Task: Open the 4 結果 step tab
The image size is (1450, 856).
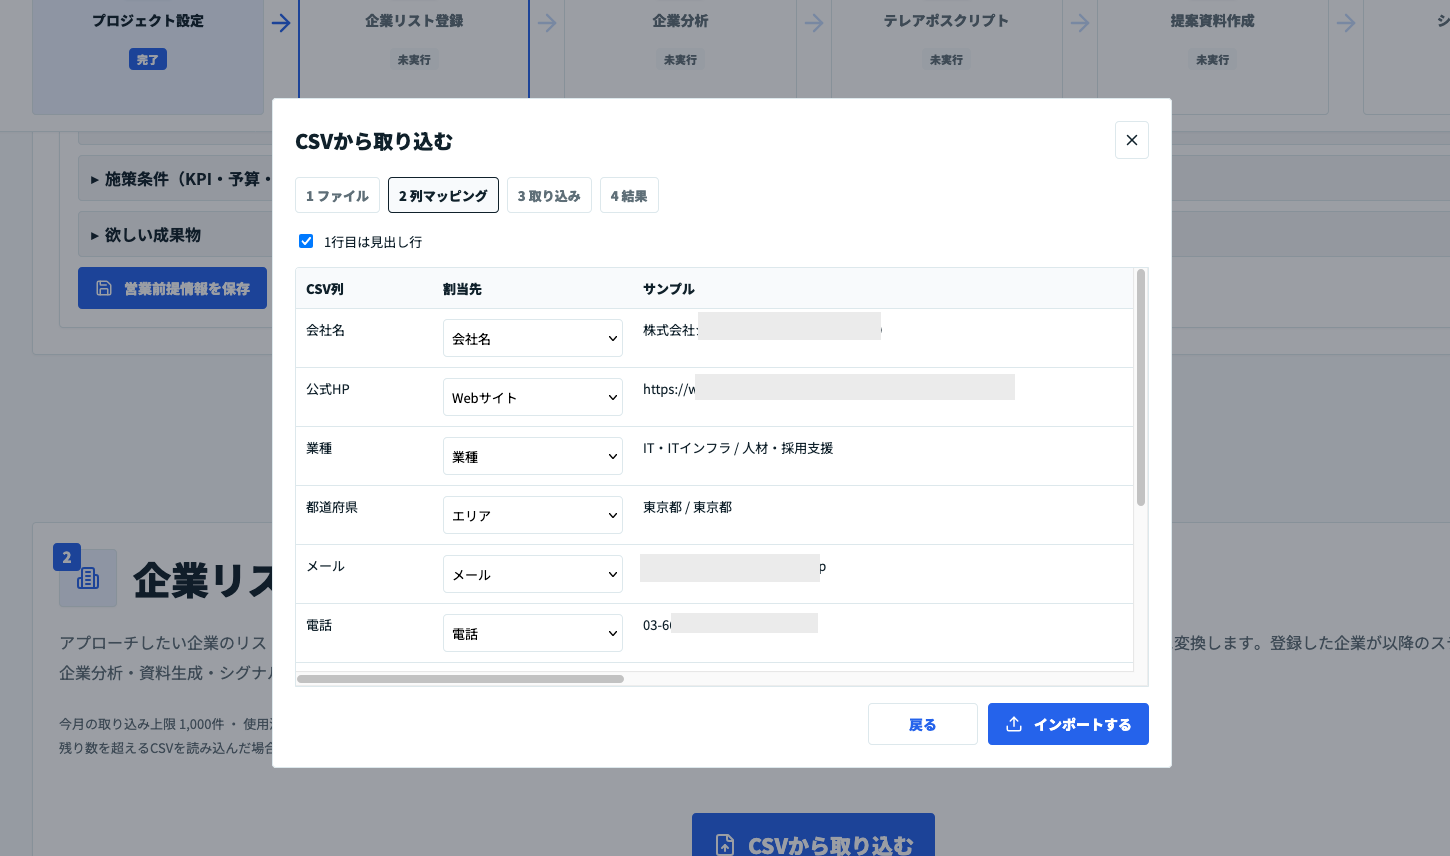Action: 629,195
